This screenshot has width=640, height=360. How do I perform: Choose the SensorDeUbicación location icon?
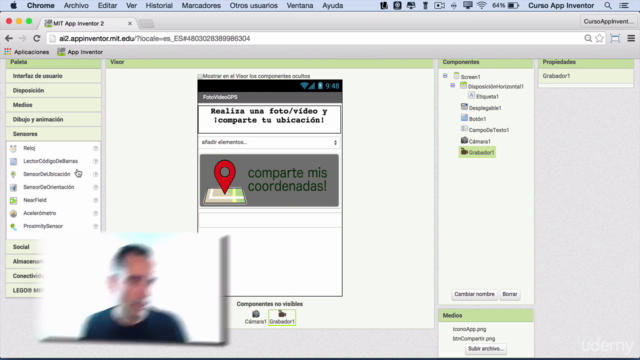pos(13,174)
